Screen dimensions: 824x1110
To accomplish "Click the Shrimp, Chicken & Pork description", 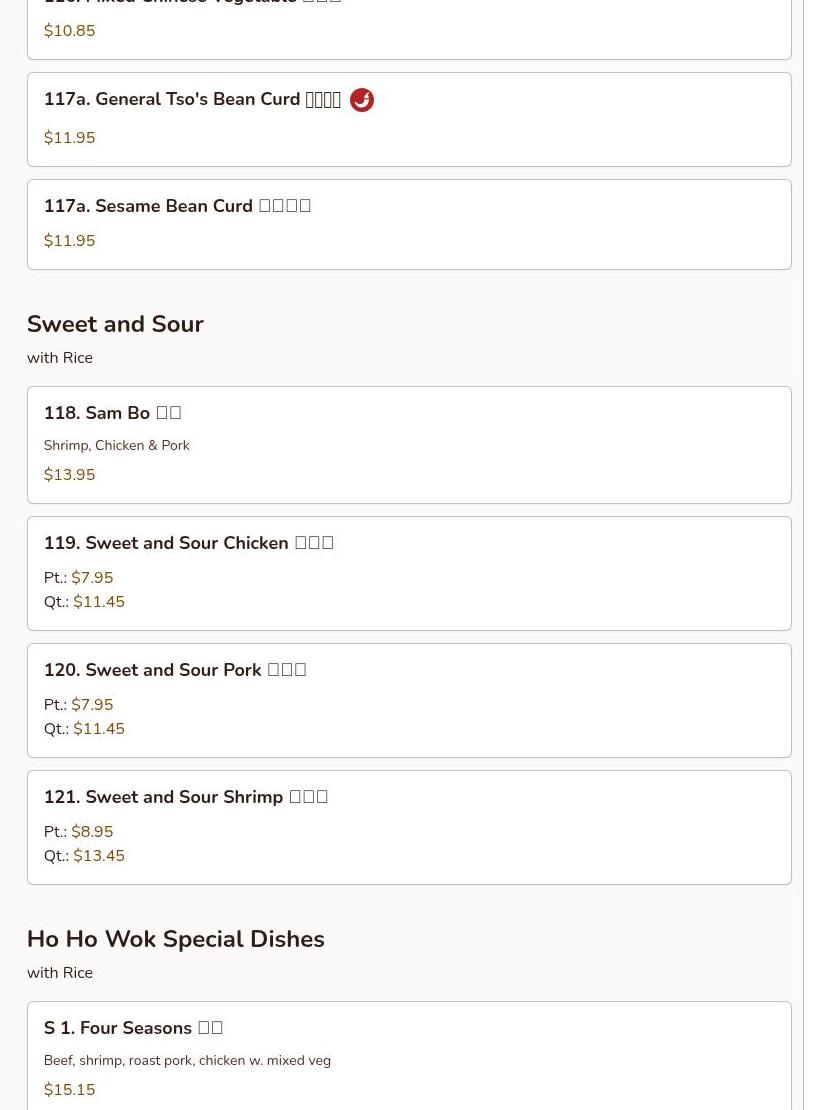I will click(x=116, y=445).
